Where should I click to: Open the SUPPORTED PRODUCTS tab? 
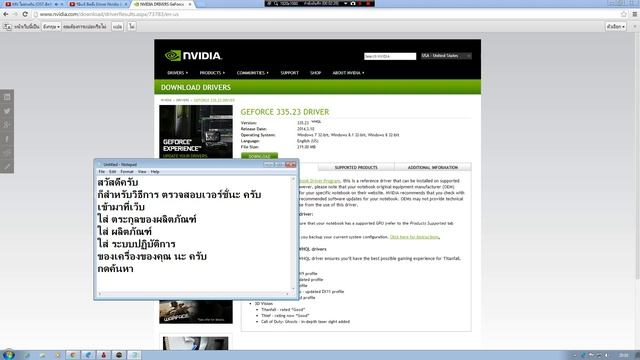pyautogui.click(x=356, y=167)
